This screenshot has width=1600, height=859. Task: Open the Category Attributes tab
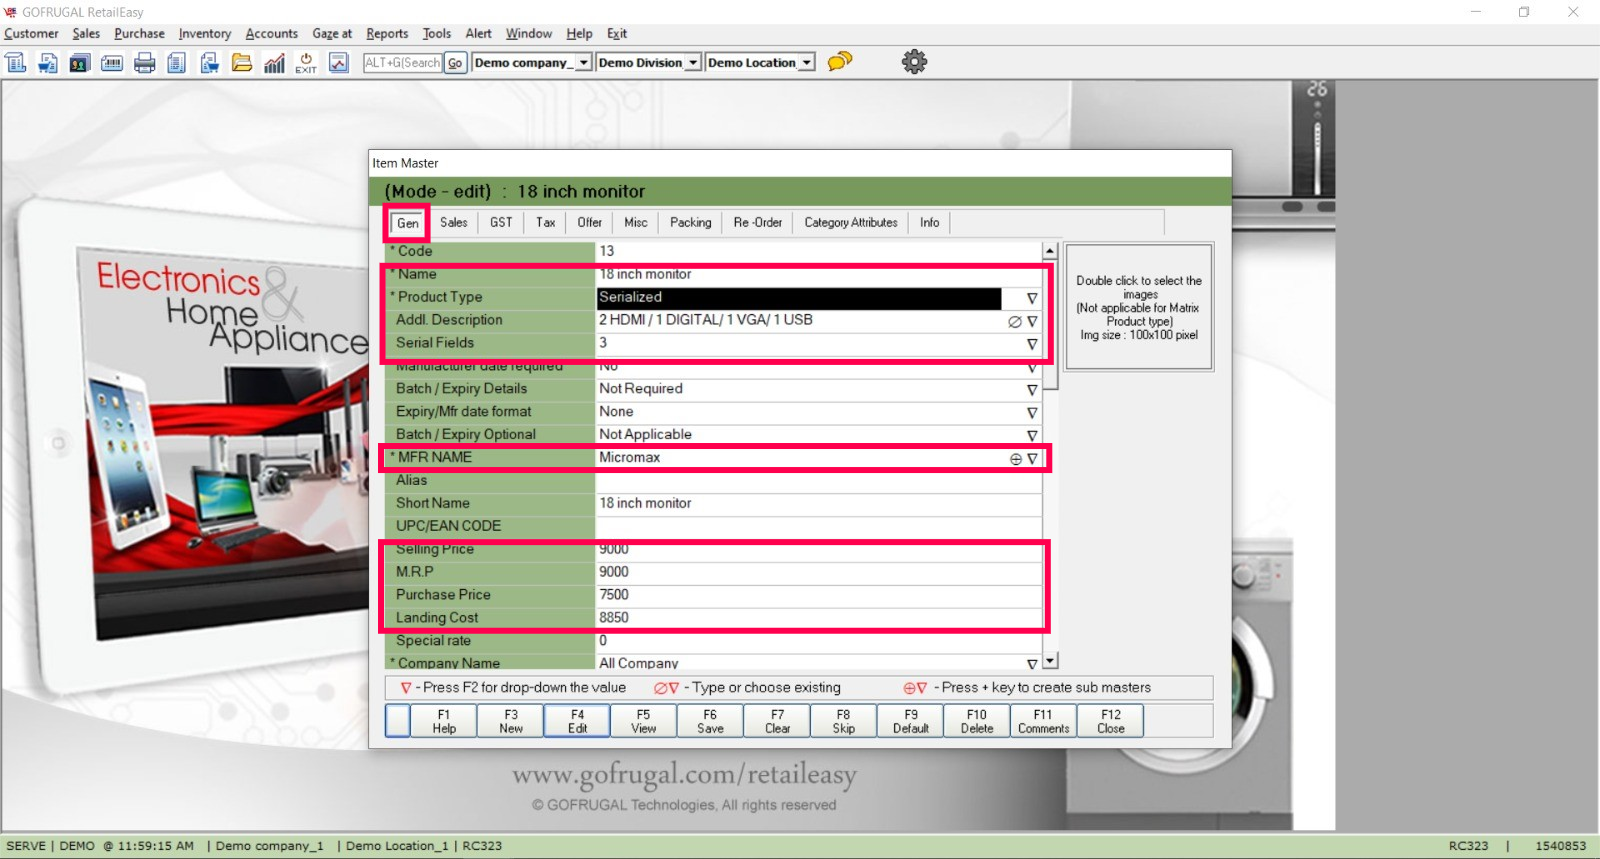851,223
